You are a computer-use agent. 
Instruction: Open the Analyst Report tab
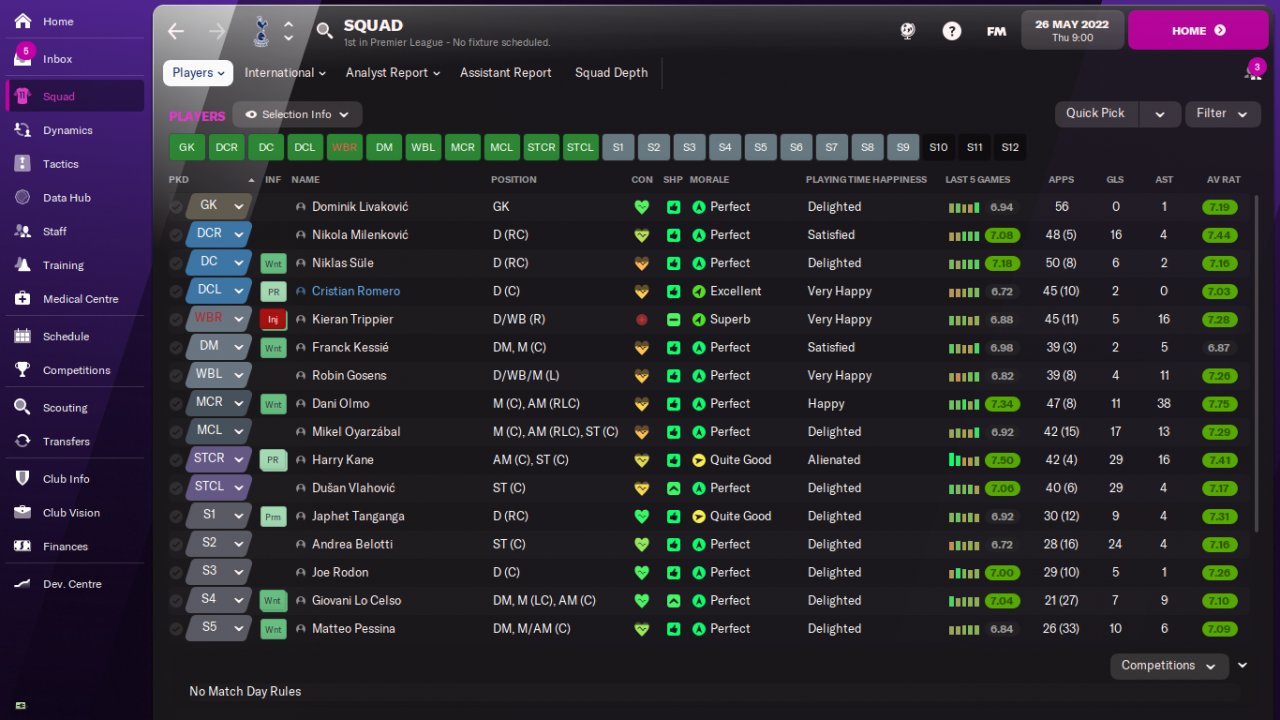pyautogui.click(x=393, y=73)
